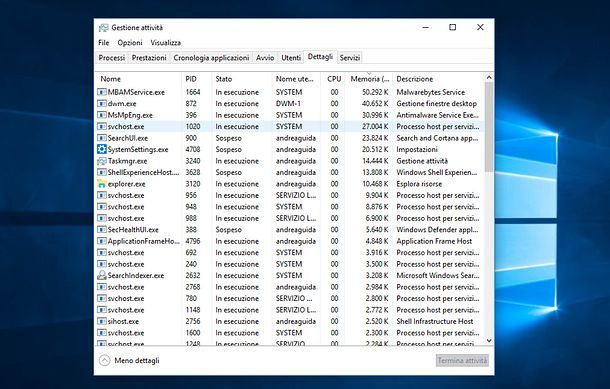Click the MsMpEng.exe process icon
Screen dimensions: 610x389
[x=102, y=115]
